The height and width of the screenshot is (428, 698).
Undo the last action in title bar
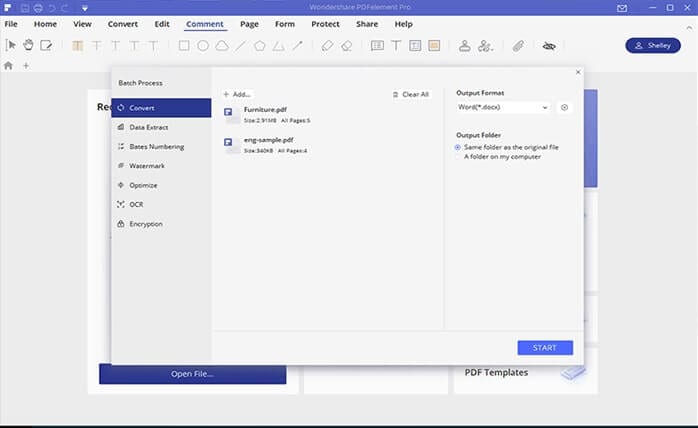point(52,8)
